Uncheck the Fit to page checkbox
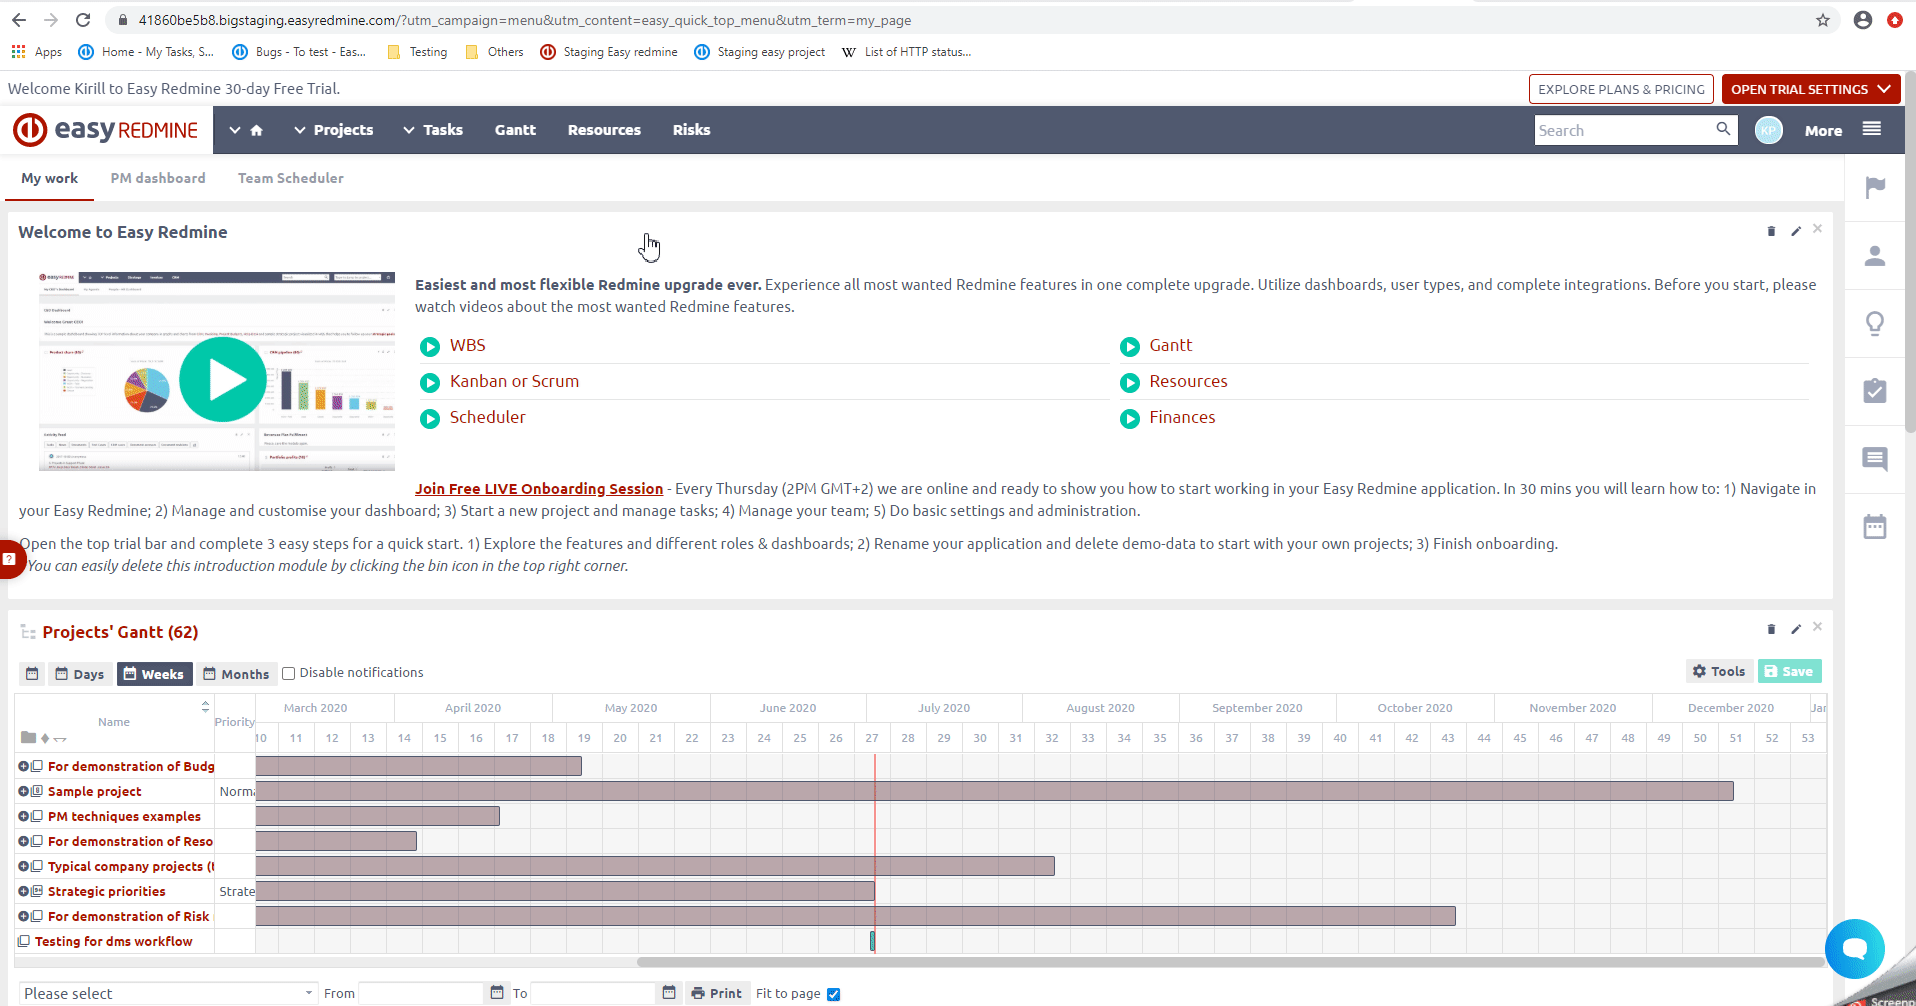This screenshot has width=1916, height=1006. pyautogui.click(x=834, y=994)
